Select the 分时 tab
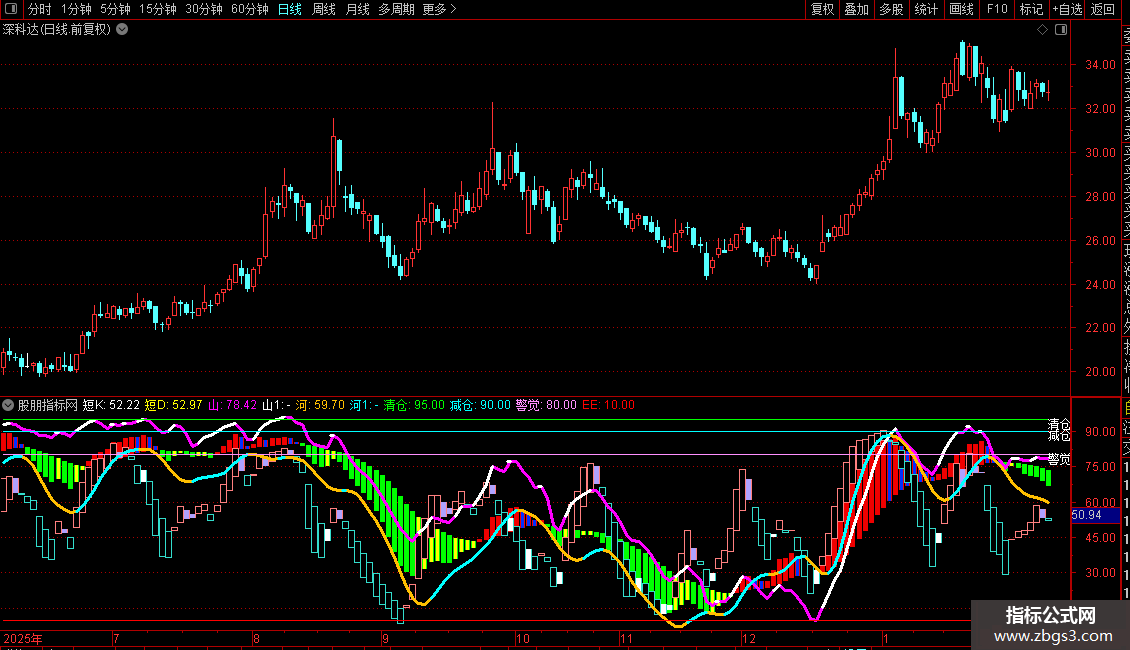Viewport: 1130px width, 650px height. [39, 10]
